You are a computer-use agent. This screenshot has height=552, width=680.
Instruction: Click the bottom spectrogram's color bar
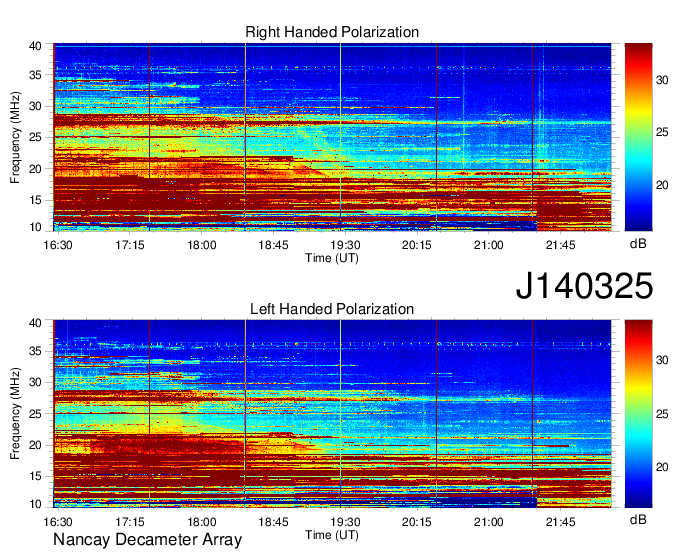click(638, 414)
